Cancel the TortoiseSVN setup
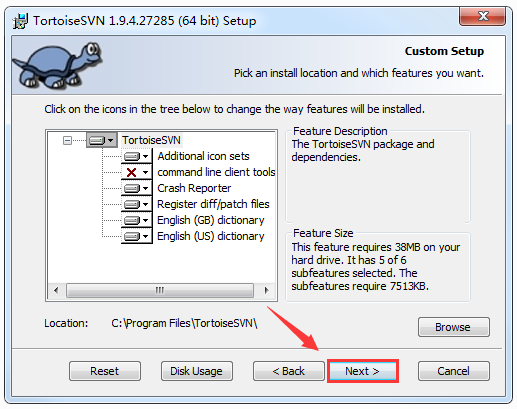This screenshot has width=517, height=409. pos(454,371)
